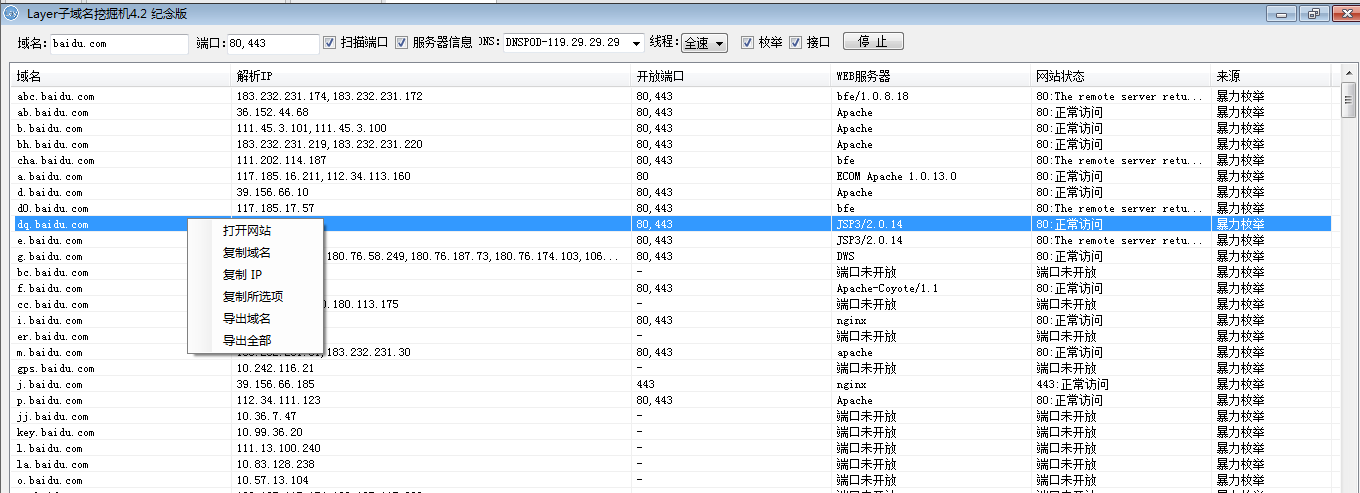Select the o.baidu.com row
This screenshot has width=1360, height=493.
671,480
